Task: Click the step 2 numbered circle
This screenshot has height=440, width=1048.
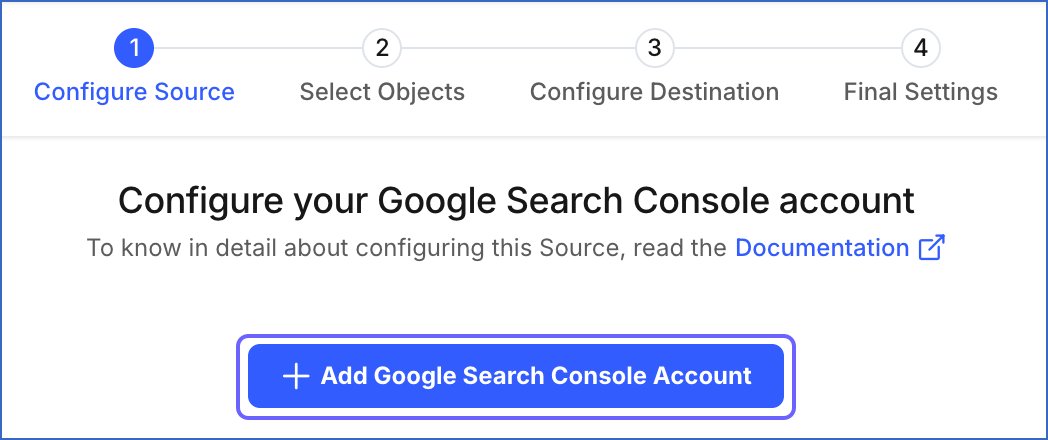Action: coord(382,47)
